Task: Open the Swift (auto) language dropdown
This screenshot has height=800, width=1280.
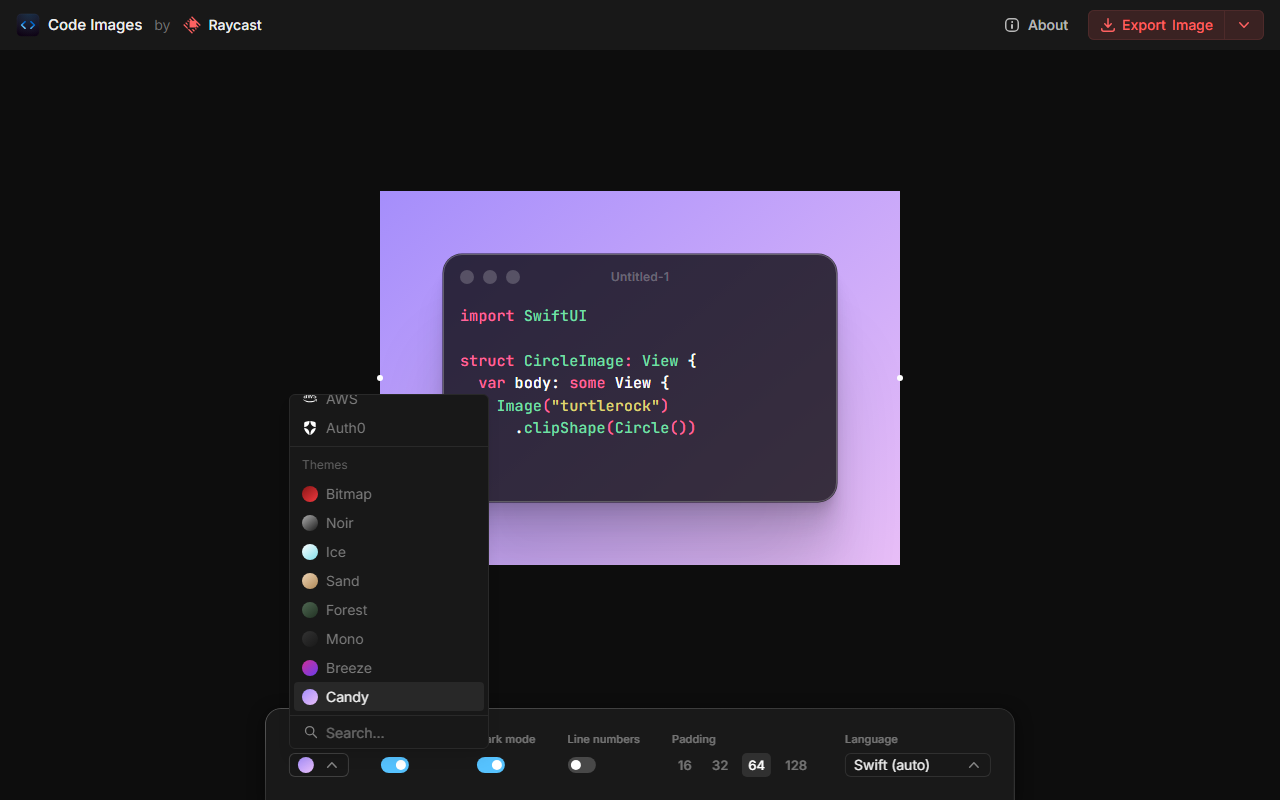Action: (917, 765)
